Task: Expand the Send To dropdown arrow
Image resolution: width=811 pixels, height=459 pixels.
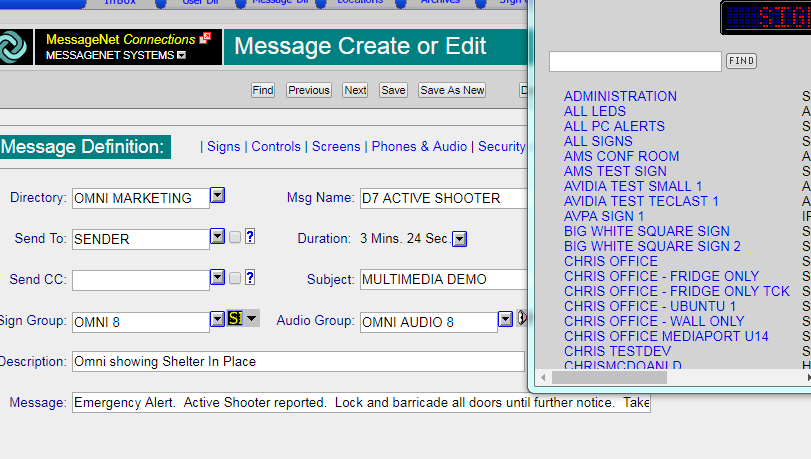Action: (218, 236)
